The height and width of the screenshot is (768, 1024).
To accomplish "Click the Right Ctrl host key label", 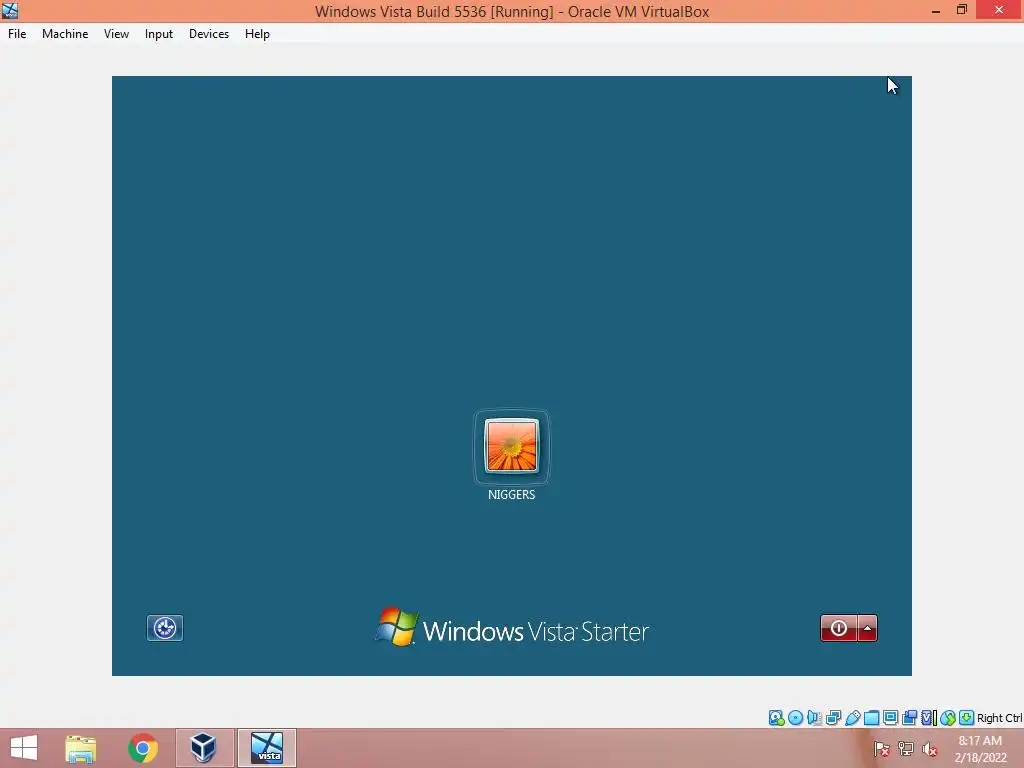I will click(x=999, y=718).
